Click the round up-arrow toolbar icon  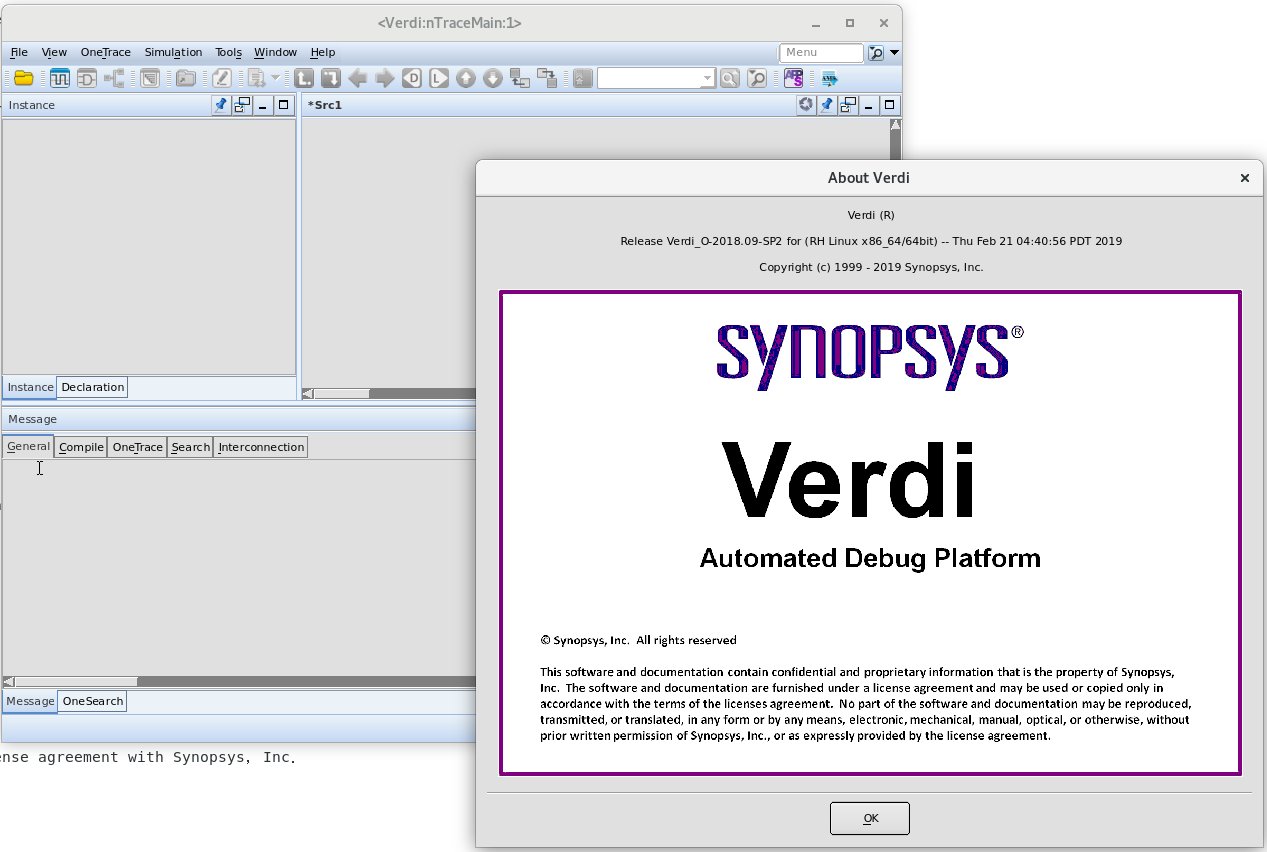coord(466,78)
